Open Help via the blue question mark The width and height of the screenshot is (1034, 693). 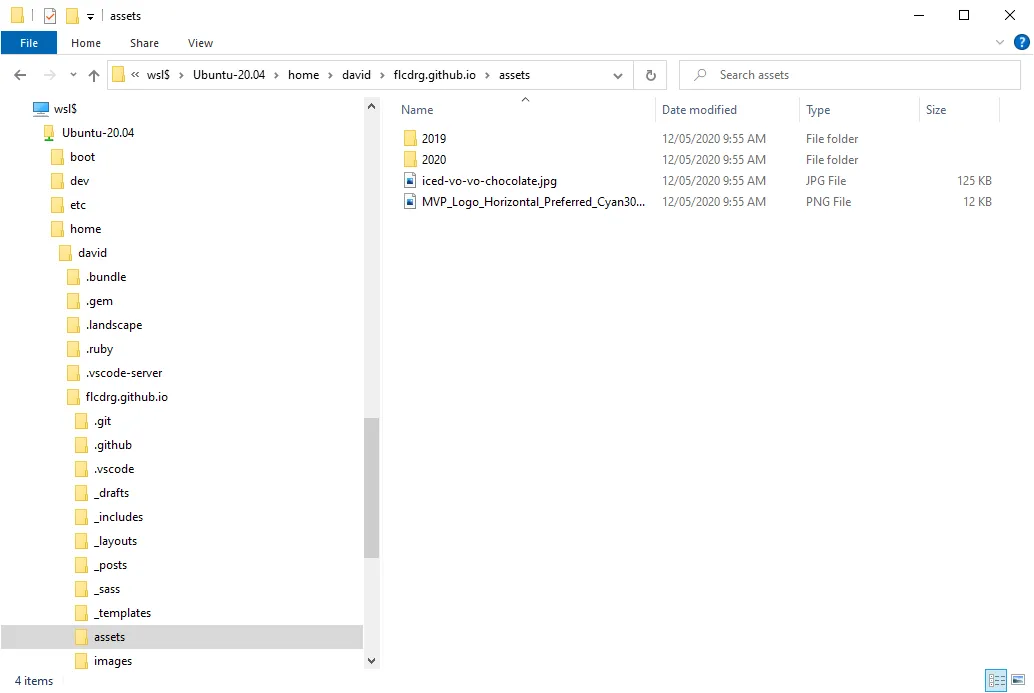(1021, 43)
